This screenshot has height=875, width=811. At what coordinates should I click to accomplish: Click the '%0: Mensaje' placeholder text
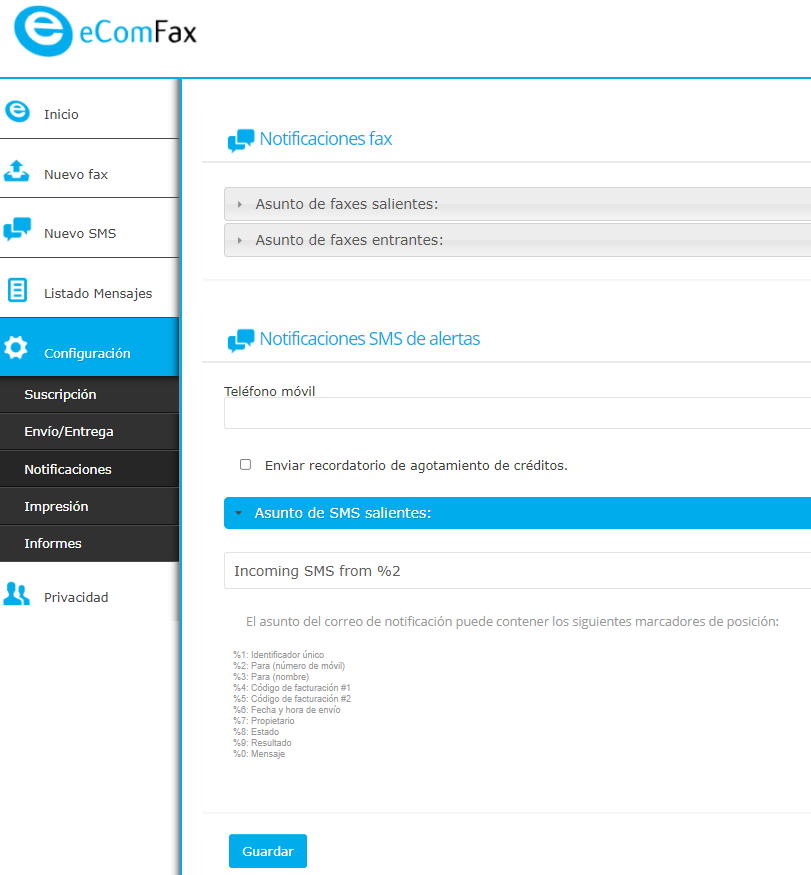click(259, 754)
